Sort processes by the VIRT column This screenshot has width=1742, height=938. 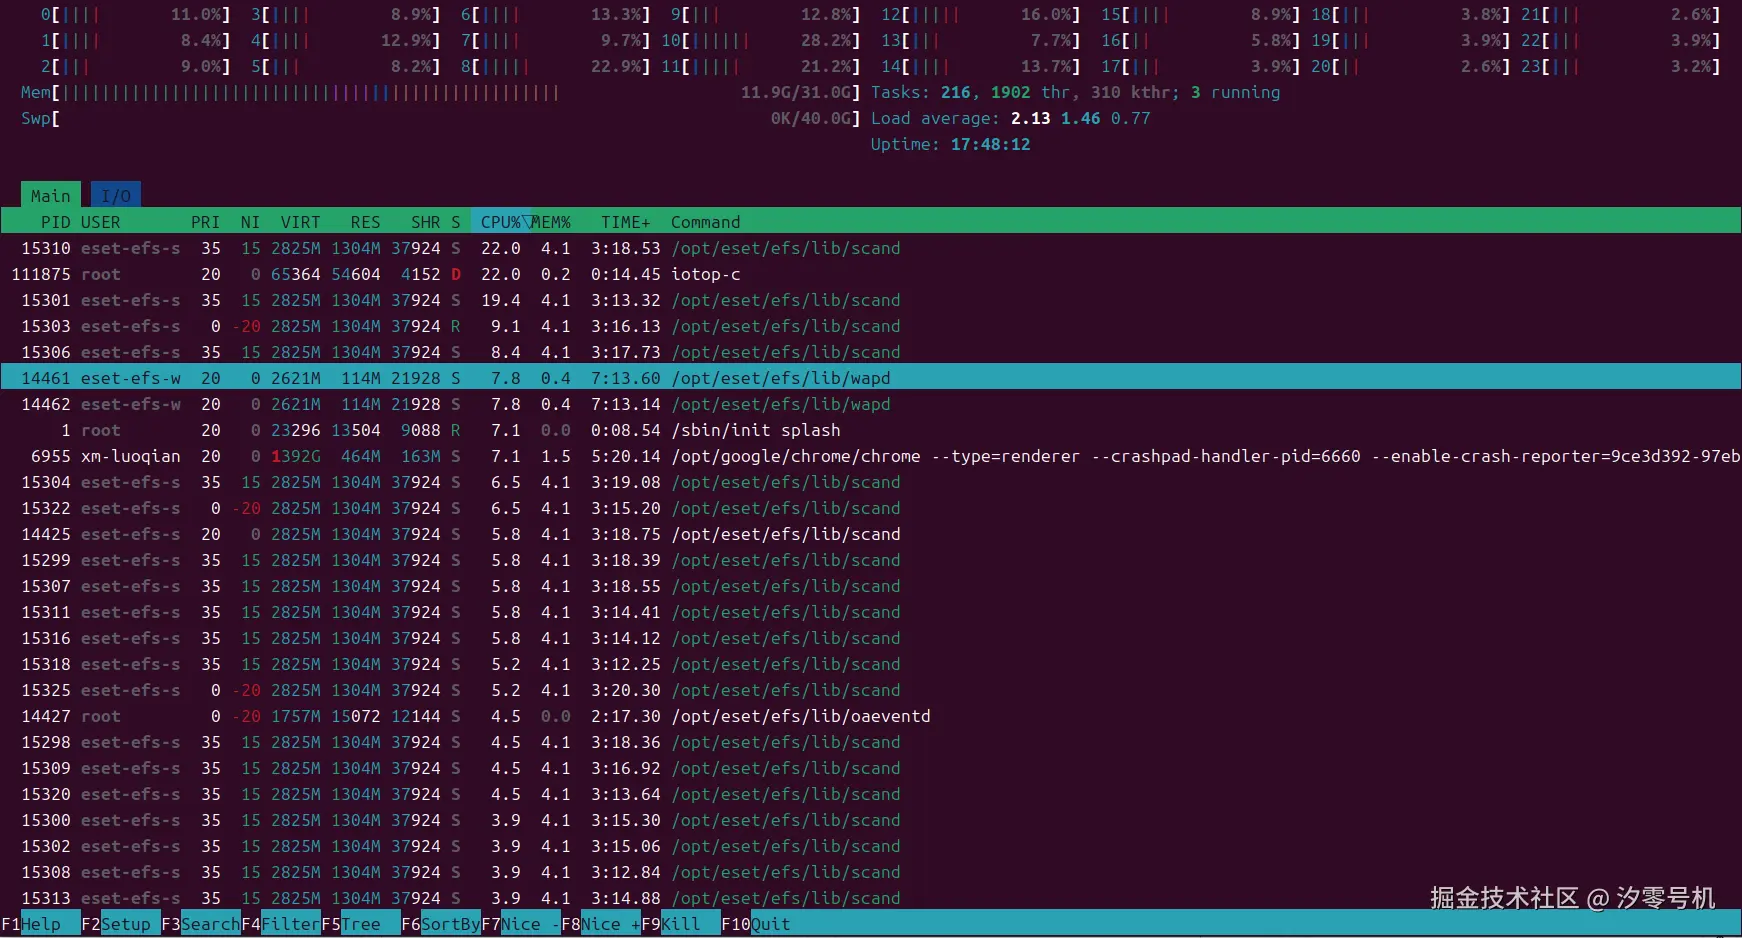(x=300, y=222)
